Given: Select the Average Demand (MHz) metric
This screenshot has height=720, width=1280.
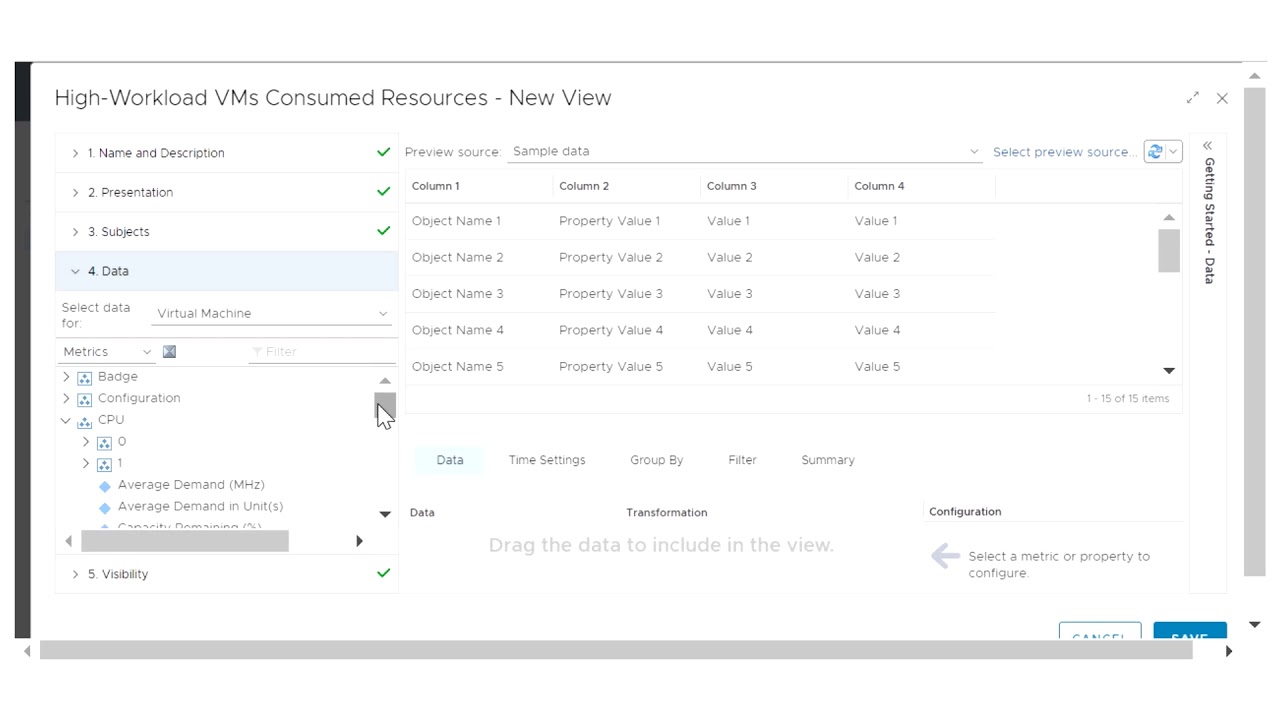Looking at the screenshot, I should pos(191,484).
